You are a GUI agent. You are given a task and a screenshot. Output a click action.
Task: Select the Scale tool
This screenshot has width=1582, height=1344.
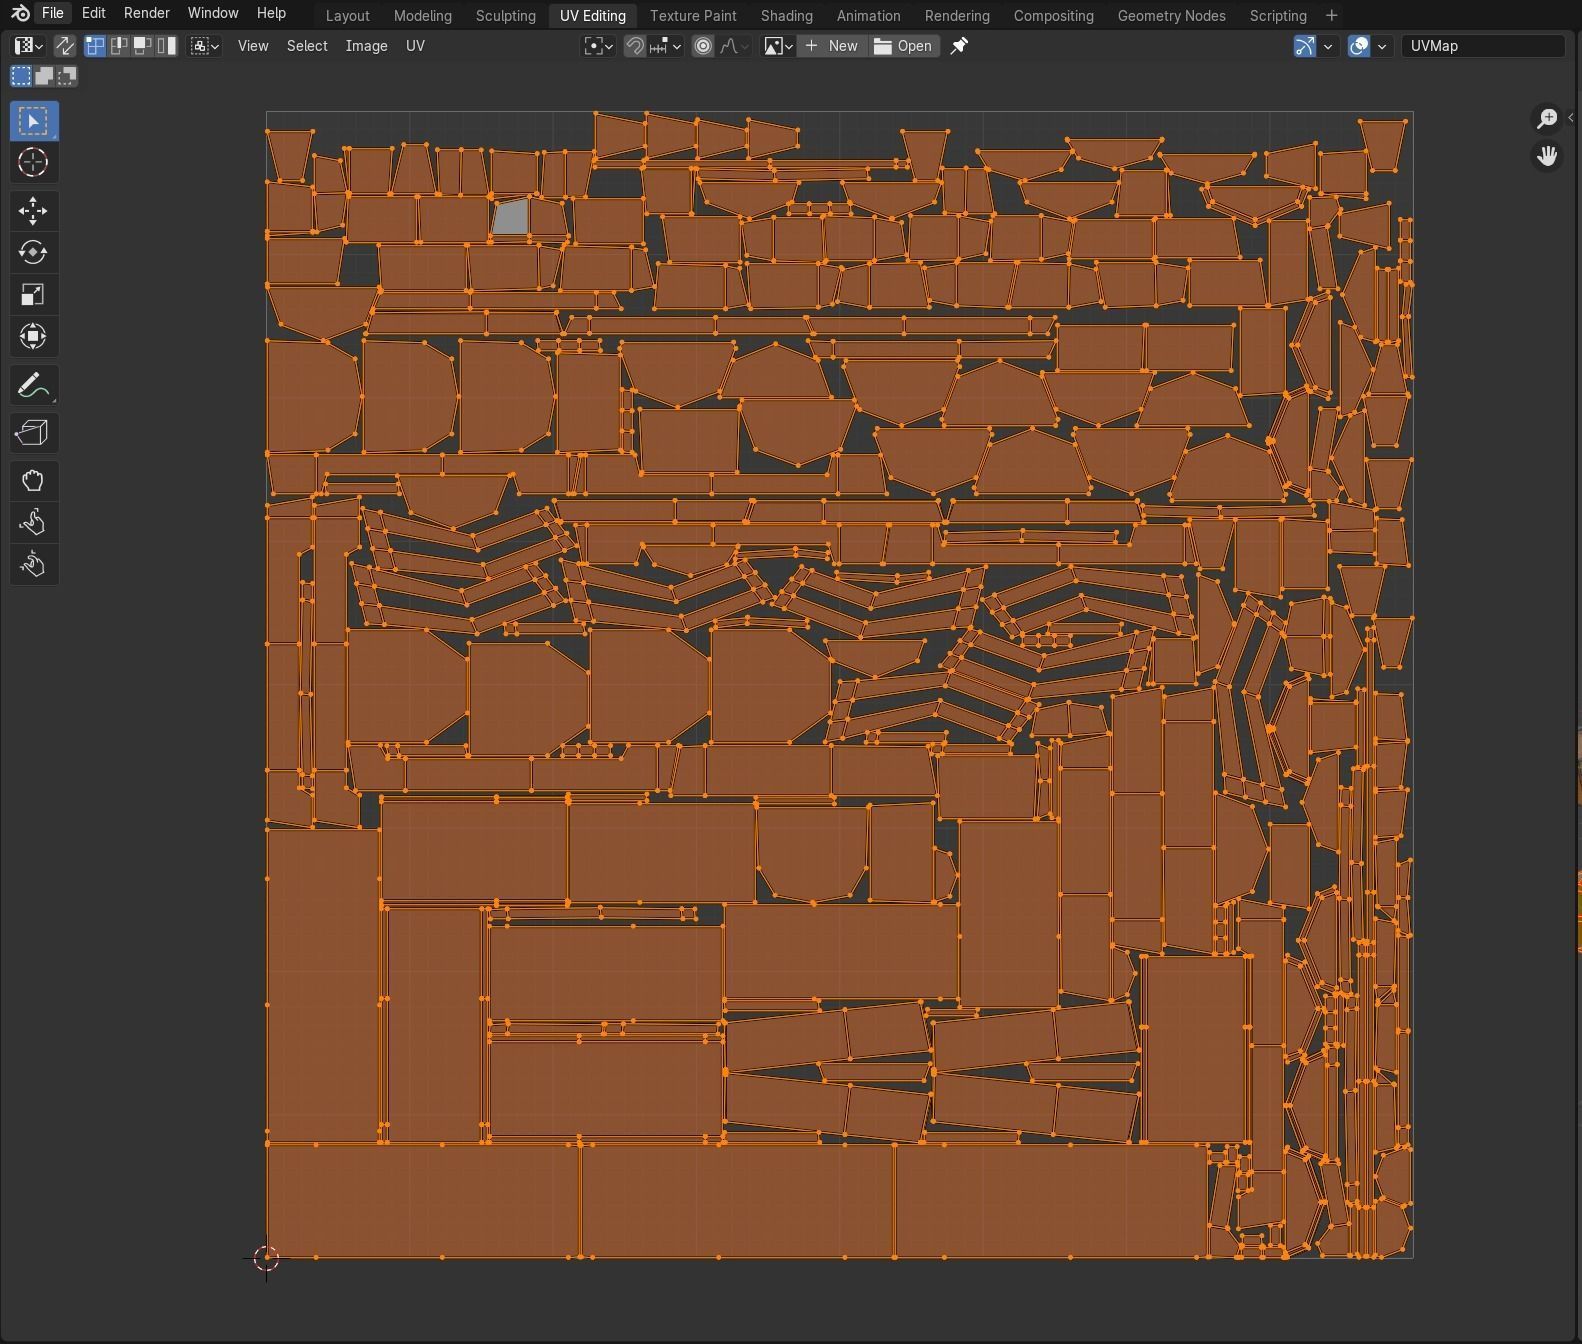click(33, 294)
